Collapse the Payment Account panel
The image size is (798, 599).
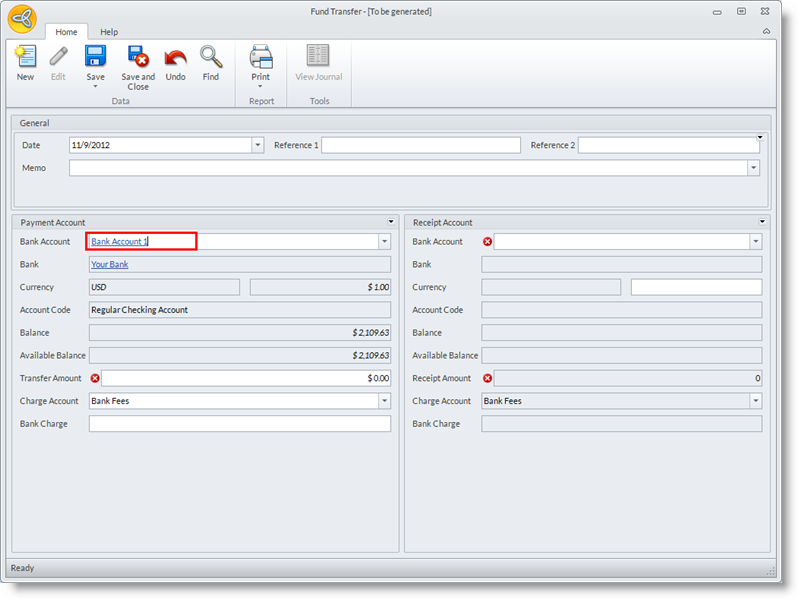point(390,221)
